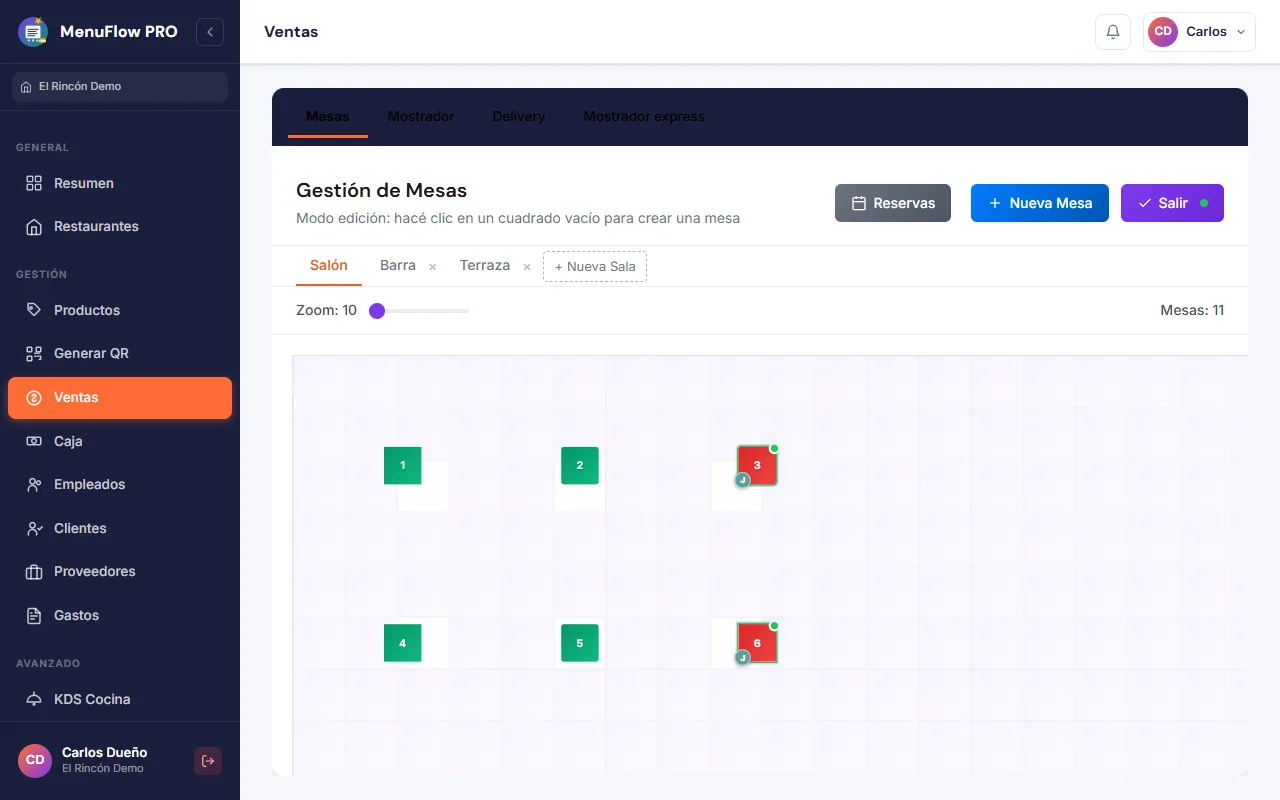Select red table 6
The height and width of the screenshot is (800, 1280).
[757, 643]
